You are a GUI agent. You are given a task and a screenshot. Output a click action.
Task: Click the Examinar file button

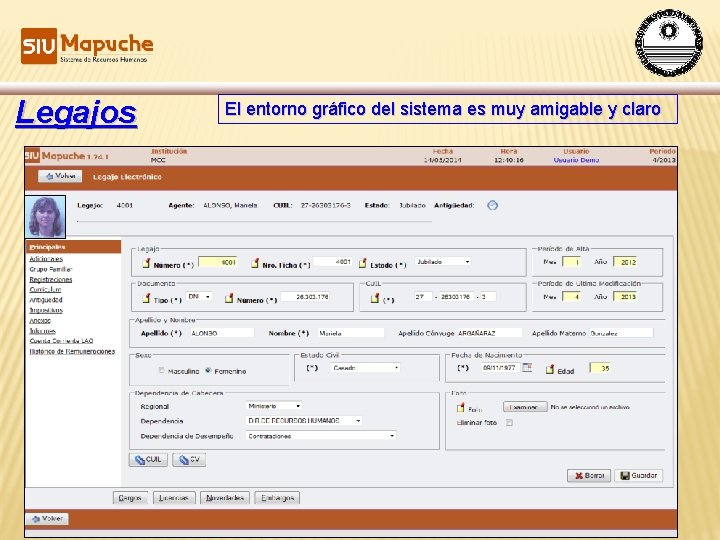(x=525, y=407)
